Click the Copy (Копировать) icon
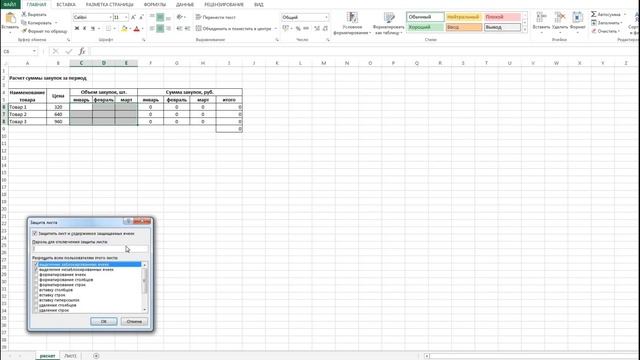The width and height of the screenshot is (640, 360). [x=24, y=22]
